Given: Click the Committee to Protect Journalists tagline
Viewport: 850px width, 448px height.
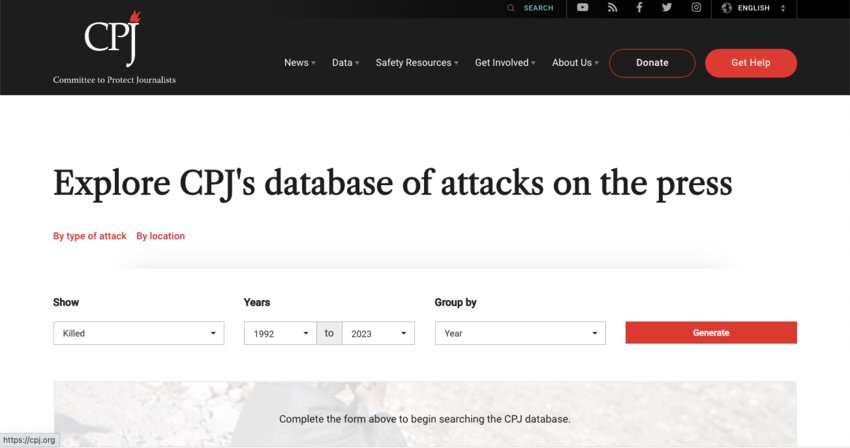Looking at the screenshot, I should tap(114, 80).
